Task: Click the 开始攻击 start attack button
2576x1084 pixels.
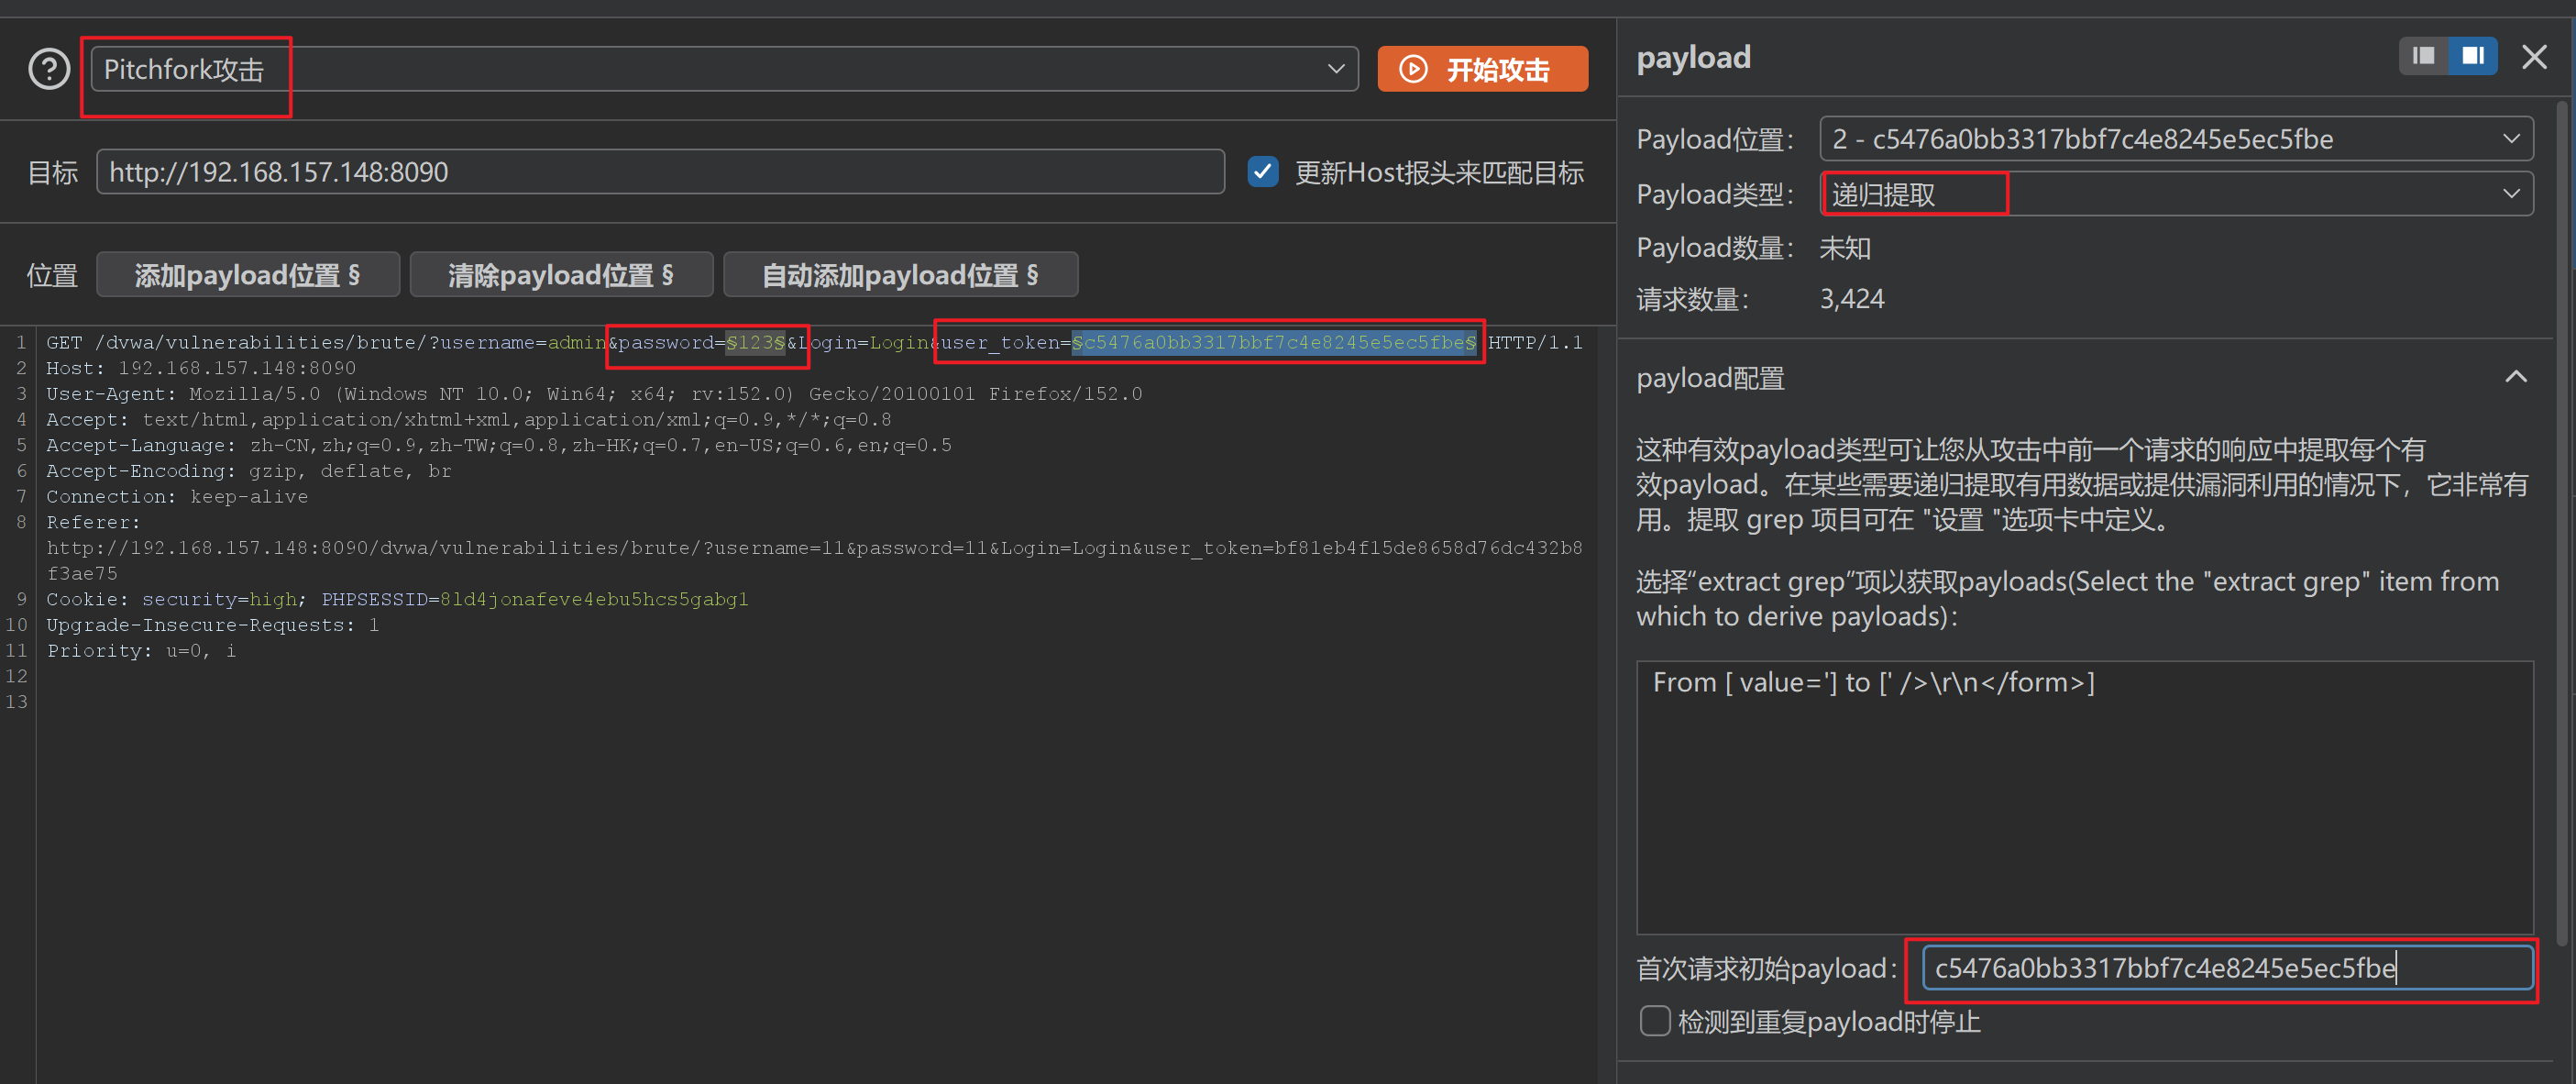Action: [1482, 69]
